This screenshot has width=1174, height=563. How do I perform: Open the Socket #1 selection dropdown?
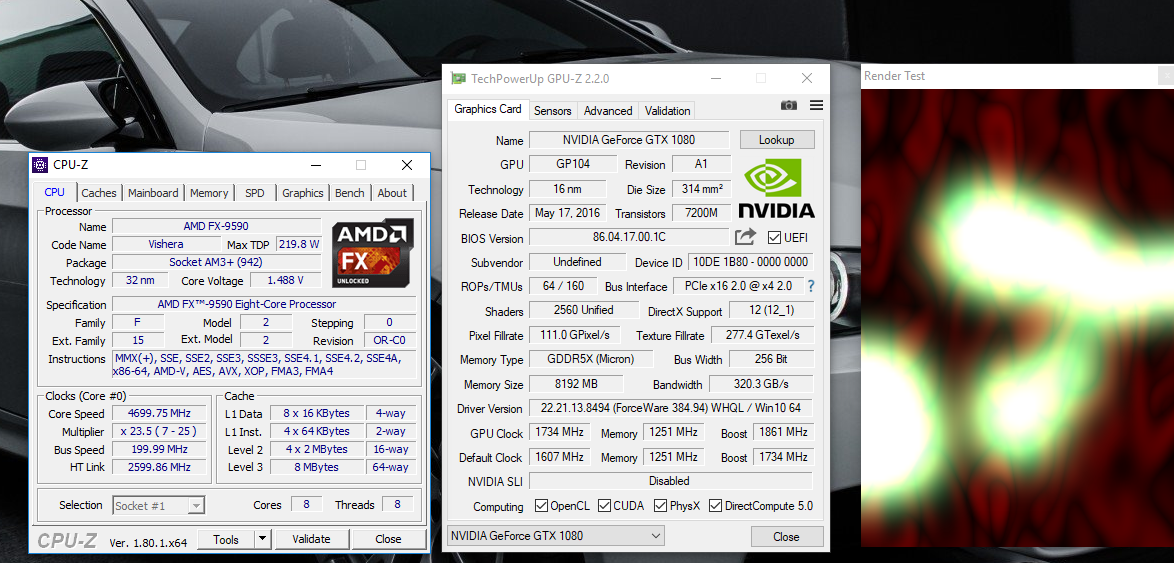[158, 505]
